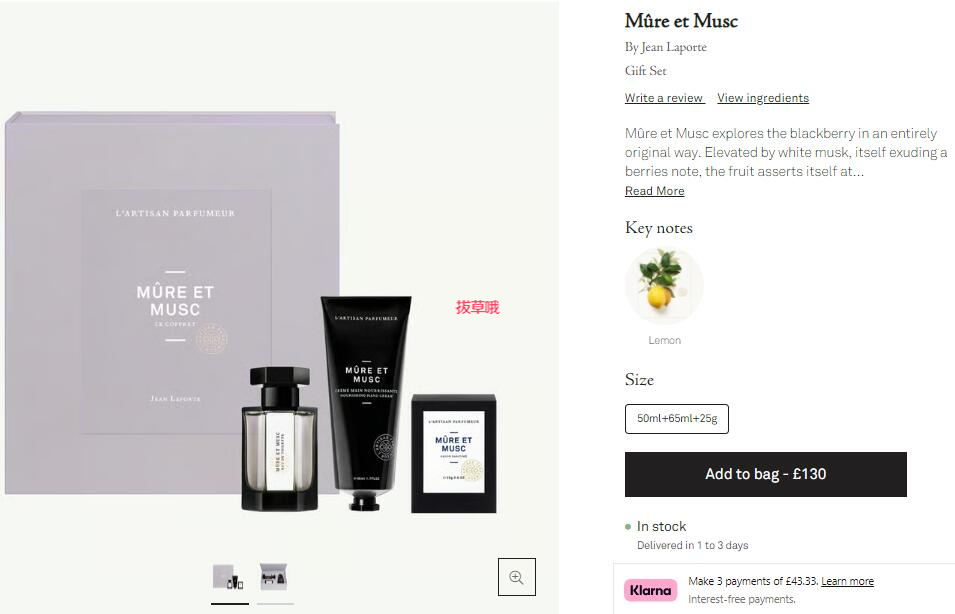Click the black soap box in image
This screenshot has width=955, height=614.
pyautogui.click(x=454, y=454)
